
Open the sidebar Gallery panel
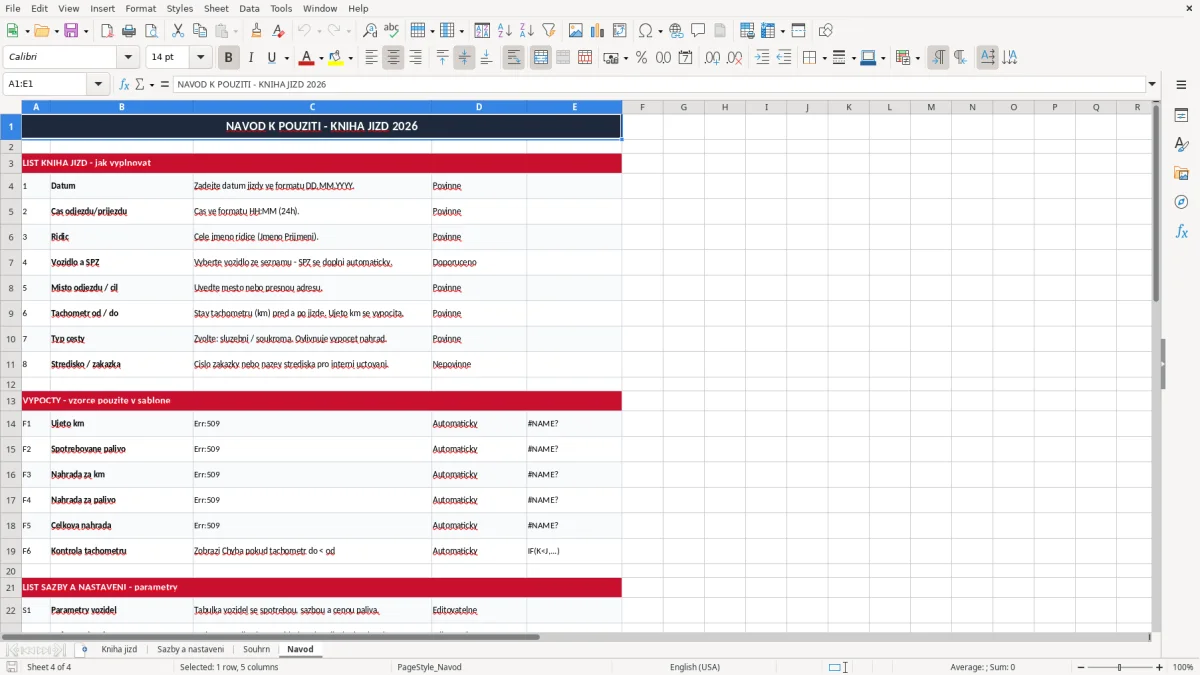coord(1181,173)
